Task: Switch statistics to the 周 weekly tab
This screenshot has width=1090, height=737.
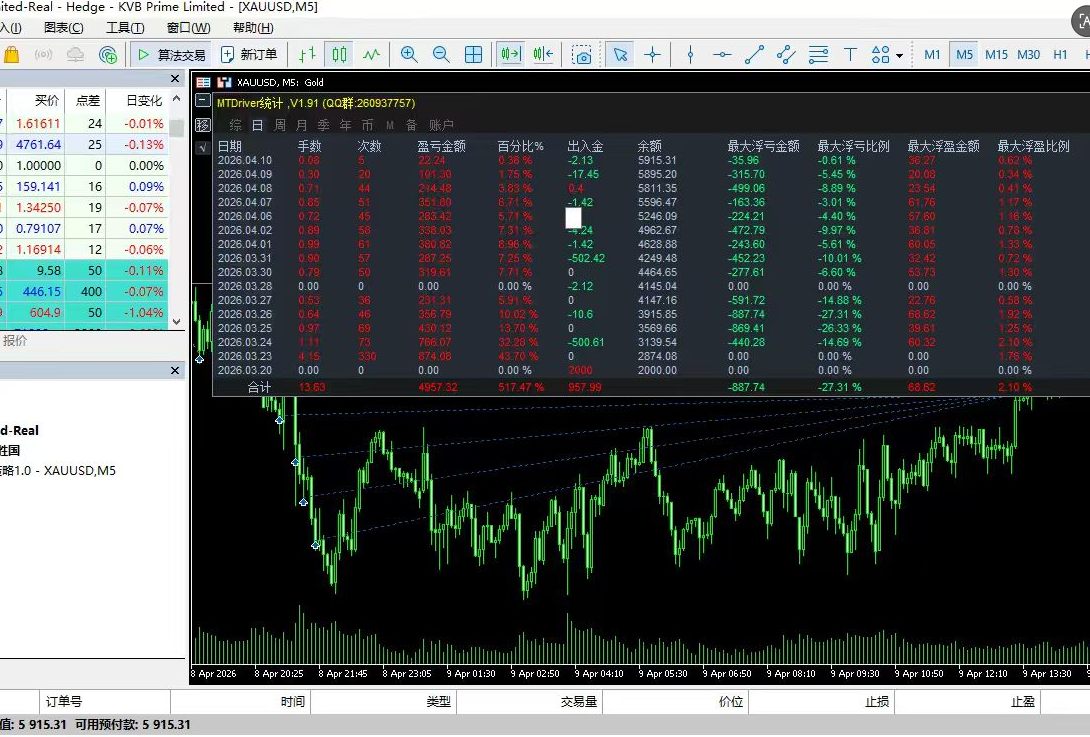Action: coord(280,125)
